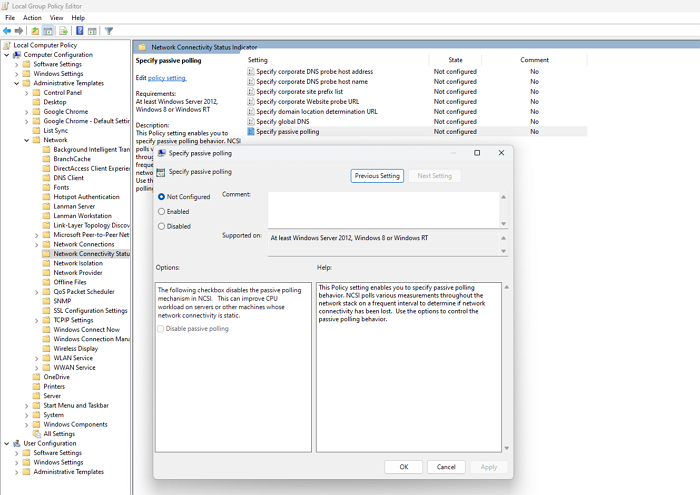Click Cancel in the policy dialog
Image resolution: width=700 pixels, height=495 pixels.
[446, 467]
